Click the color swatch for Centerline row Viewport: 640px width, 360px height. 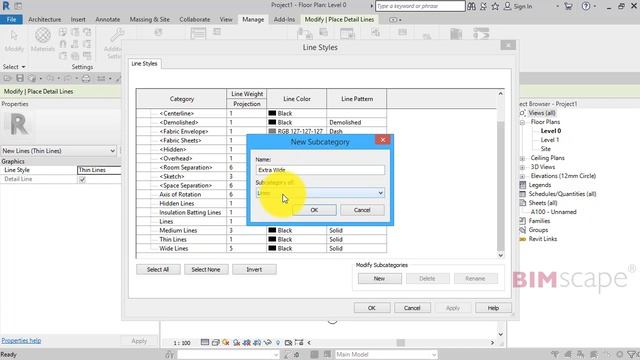tap(272, 113)
